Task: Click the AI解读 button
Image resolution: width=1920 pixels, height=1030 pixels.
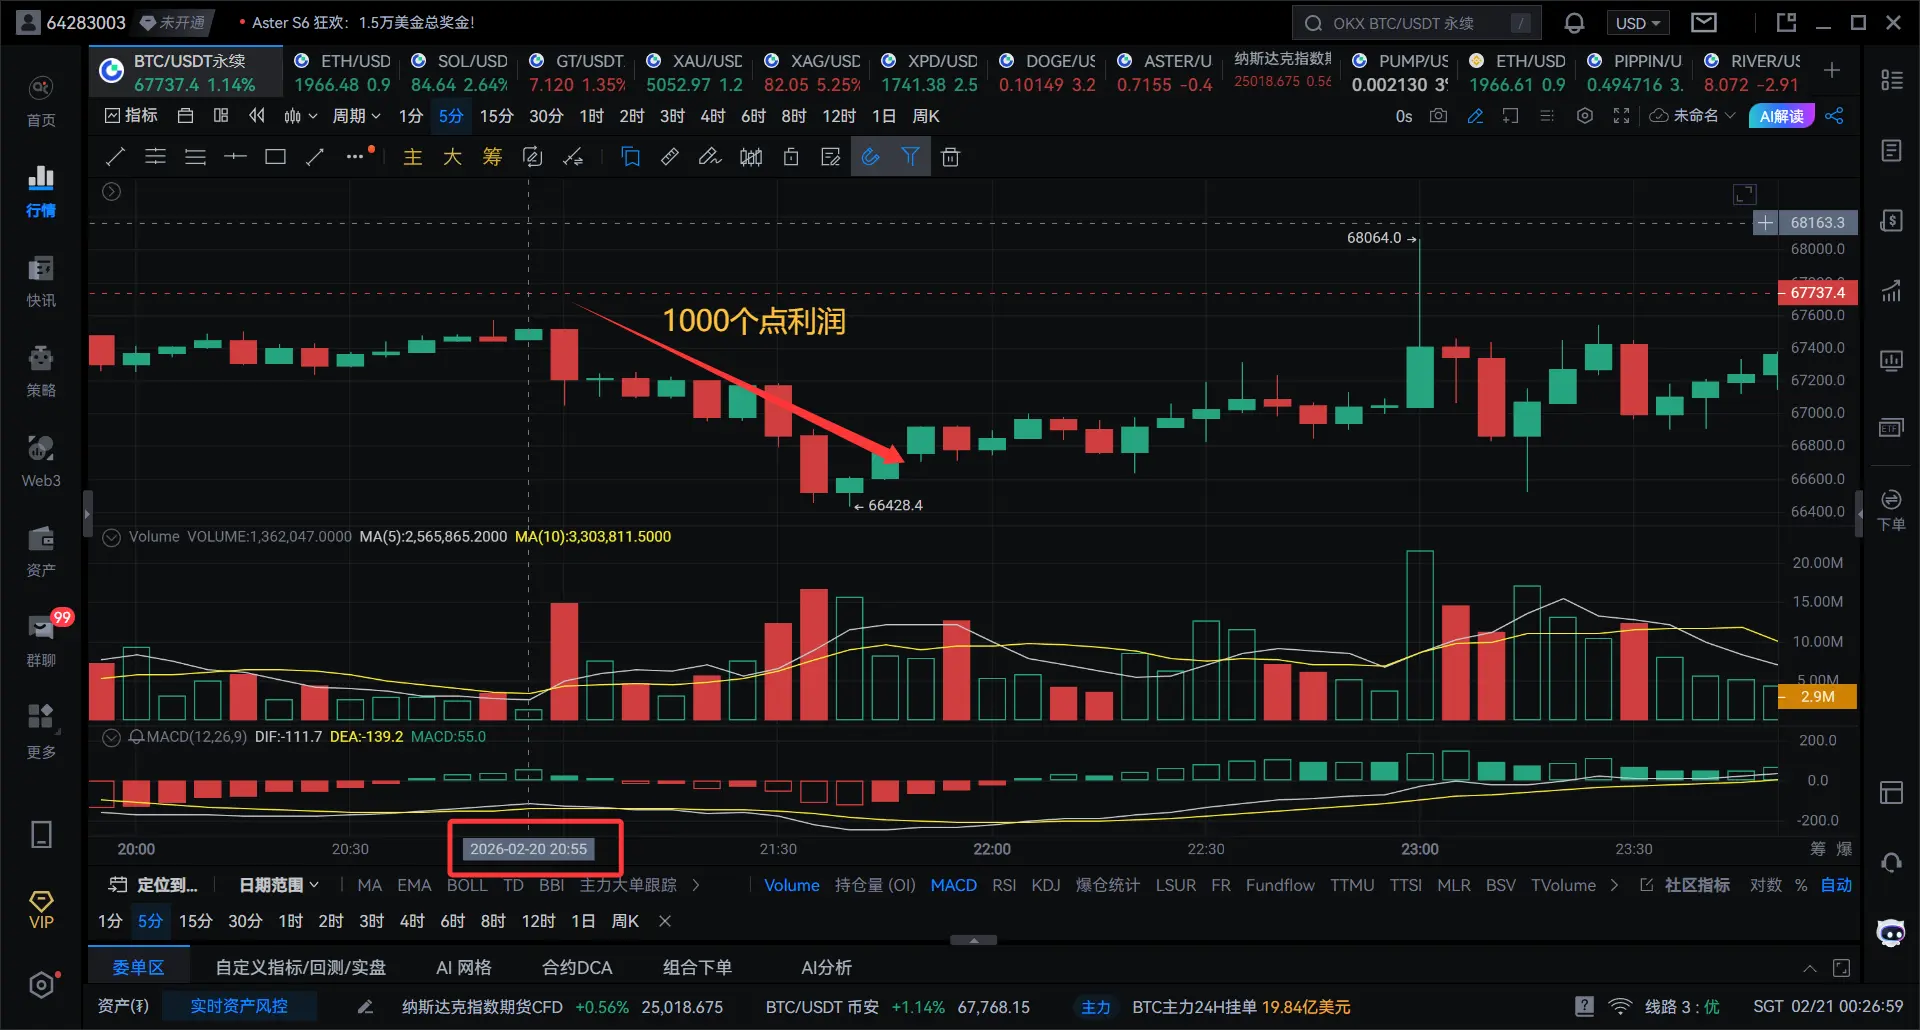Action: point(1781,116)
